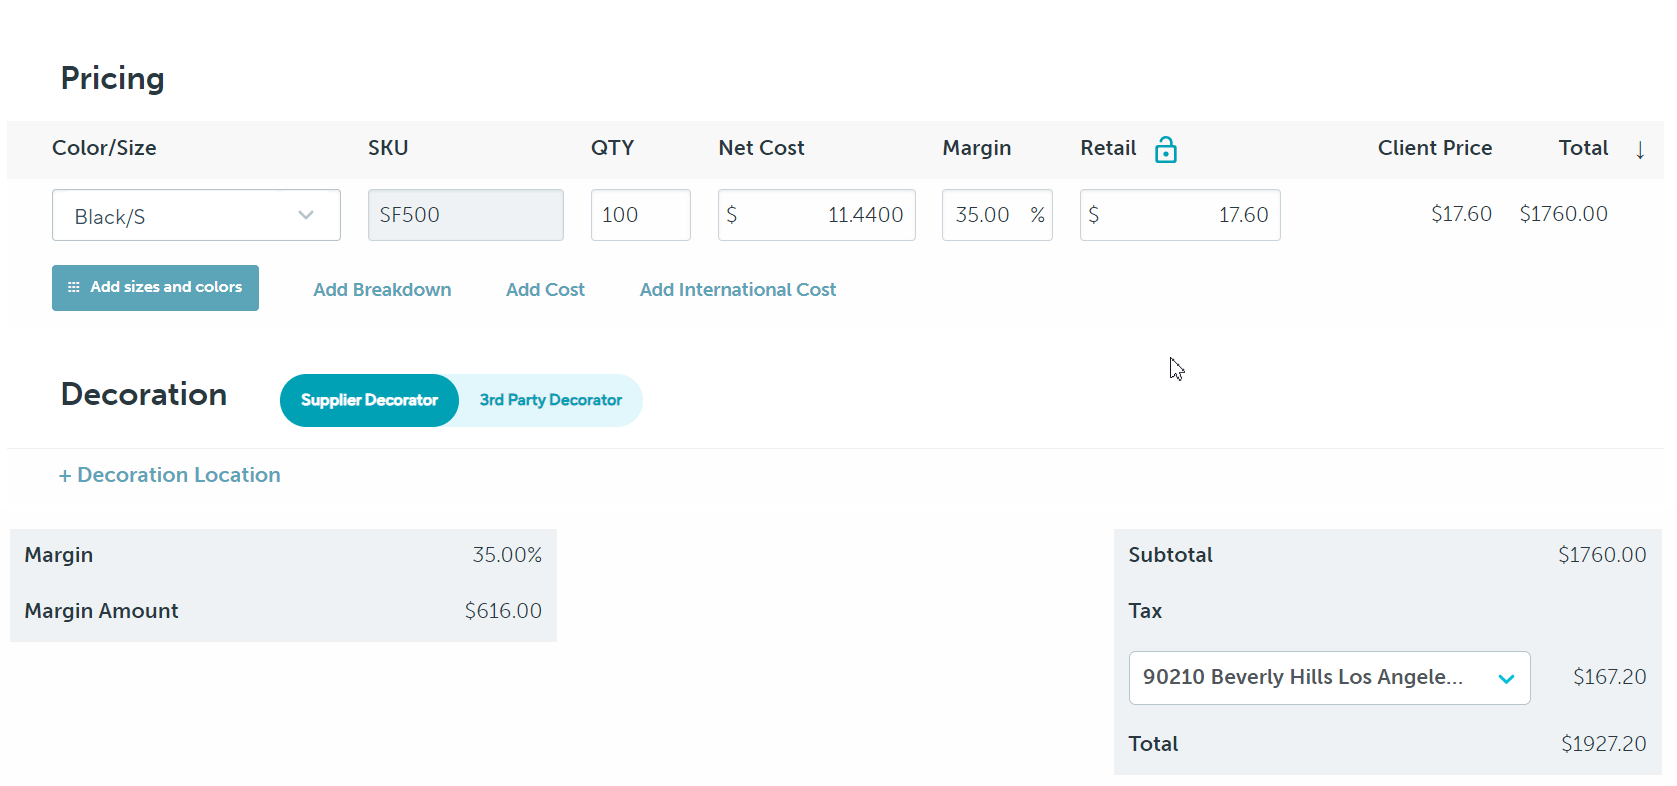Focus the Net Cost field with 11.4400
1677x786 pixels.
click(816, 215)
